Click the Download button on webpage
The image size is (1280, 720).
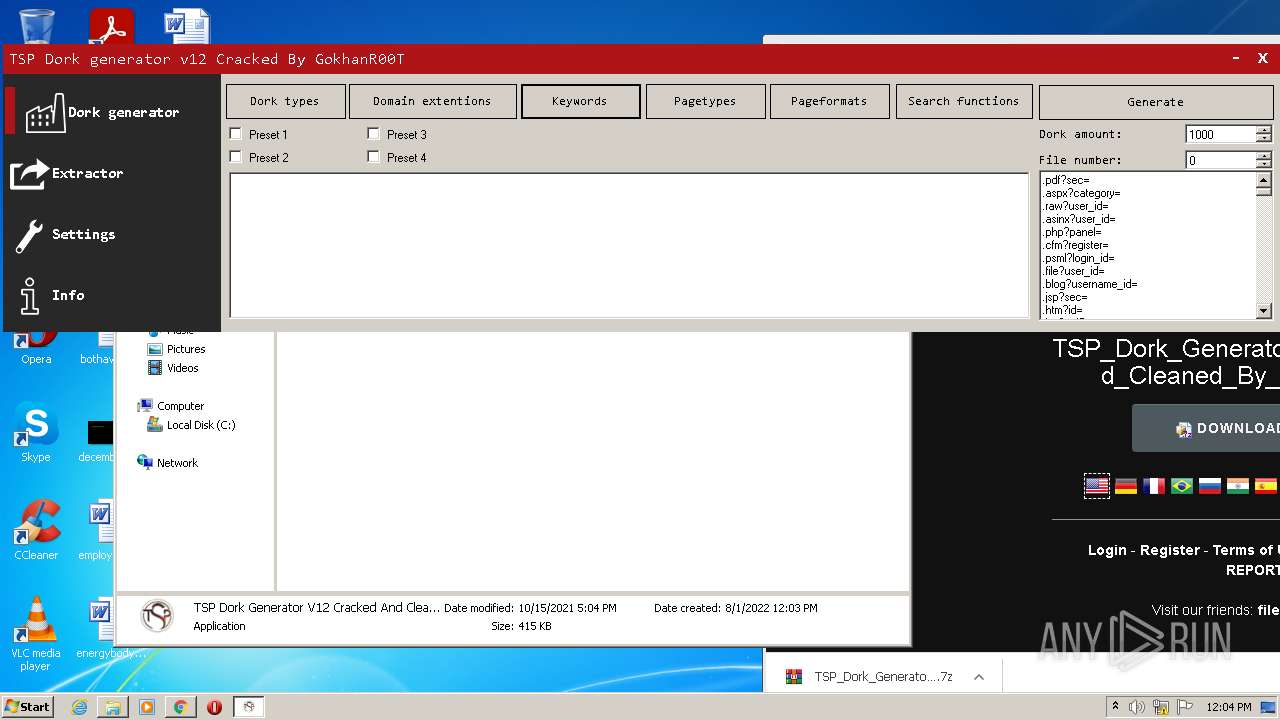(x=1206, y=428)
